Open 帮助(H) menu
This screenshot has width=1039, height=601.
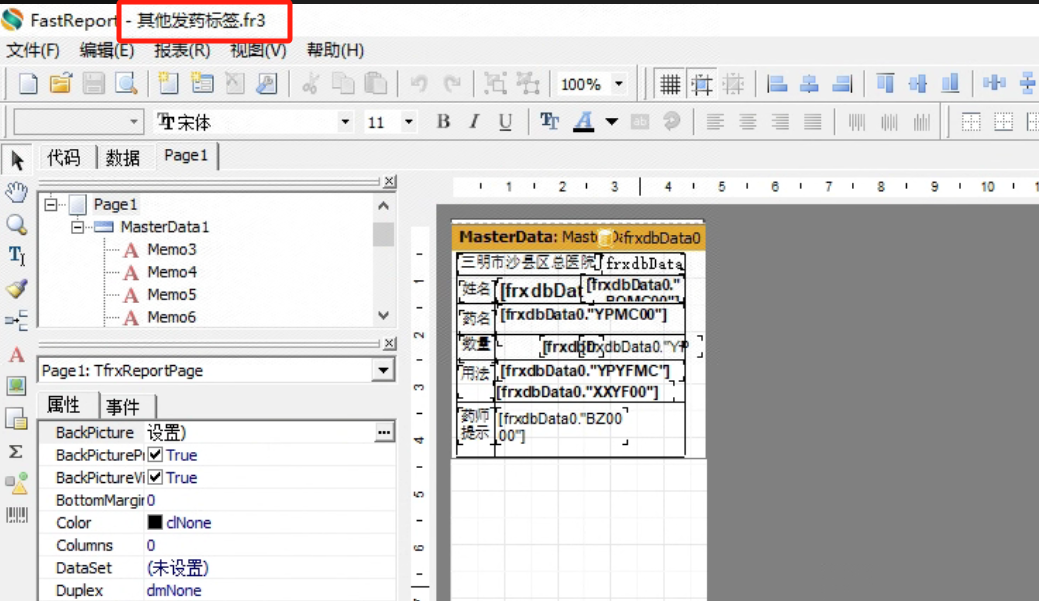(335, 50)
